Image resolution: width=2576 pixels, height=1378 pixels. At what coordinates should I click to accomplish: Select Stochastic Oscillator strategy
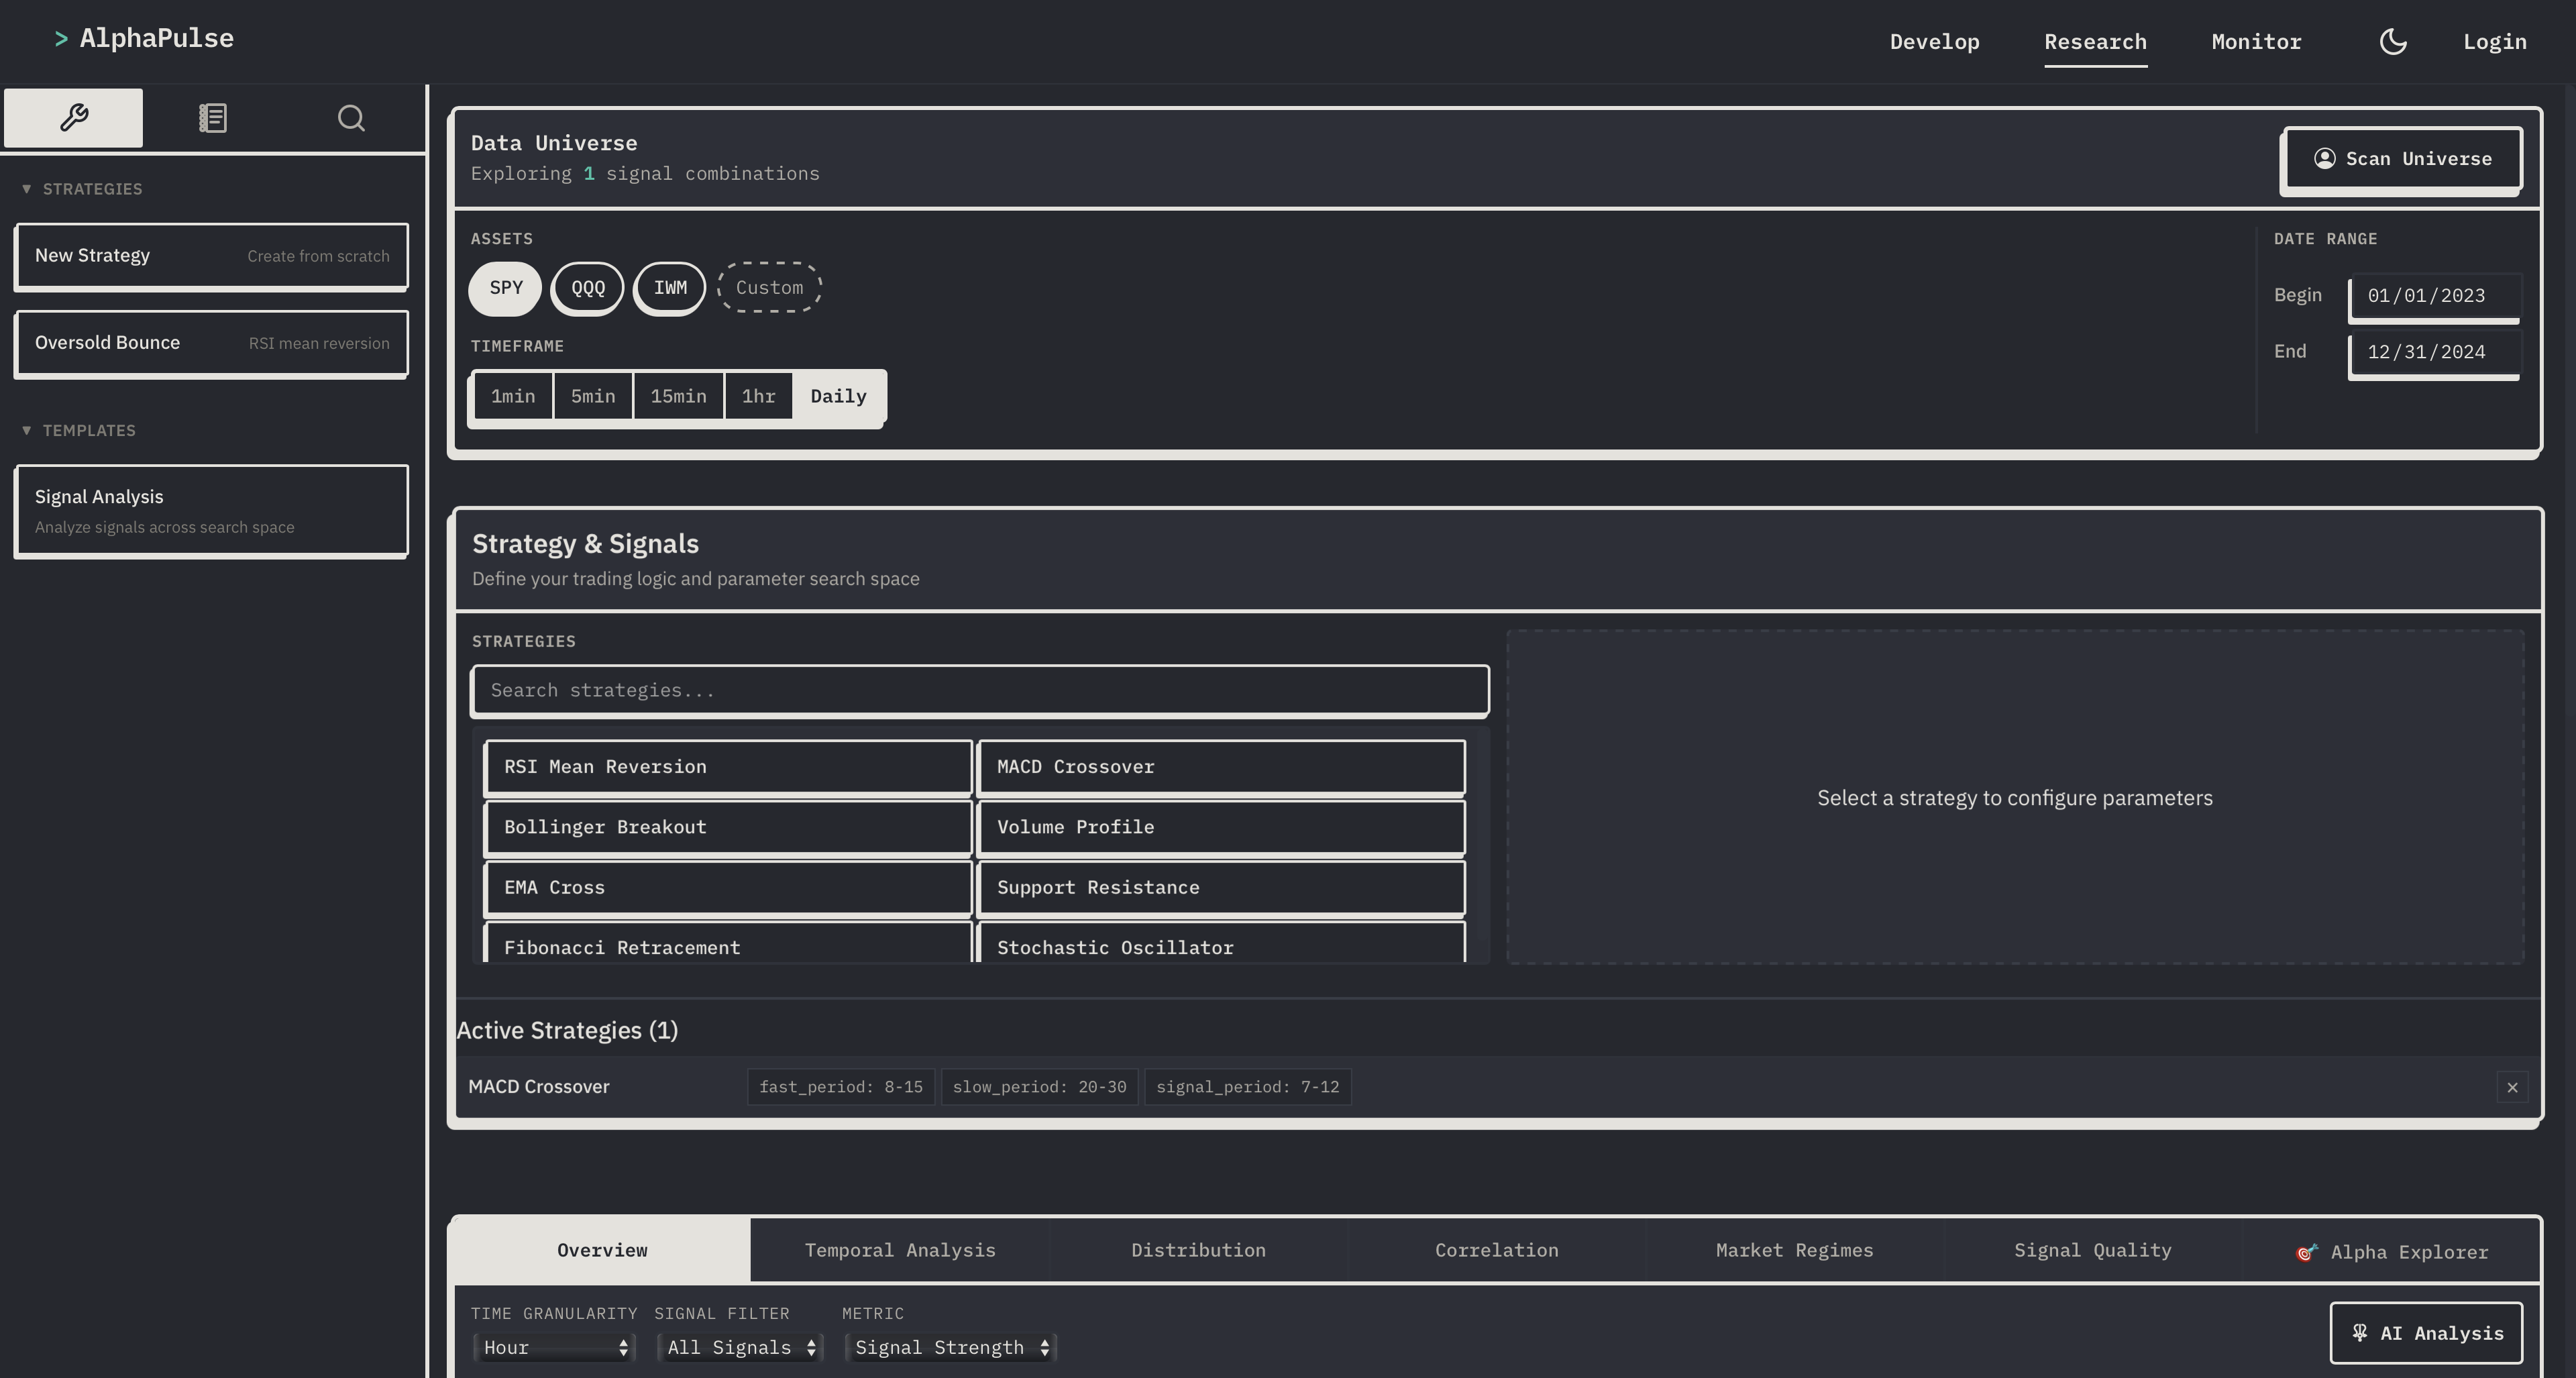(x=1221, y=943)
